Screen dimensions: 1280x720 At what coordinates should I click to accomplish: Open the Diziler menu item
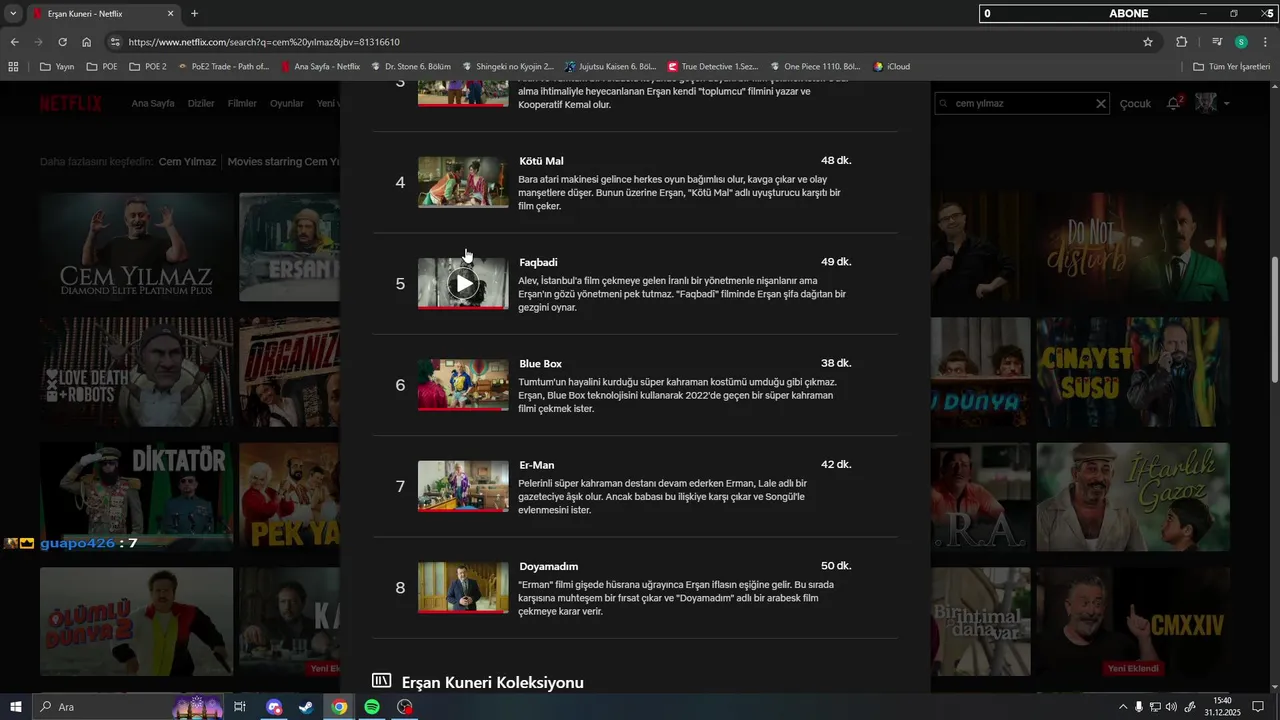201,104
